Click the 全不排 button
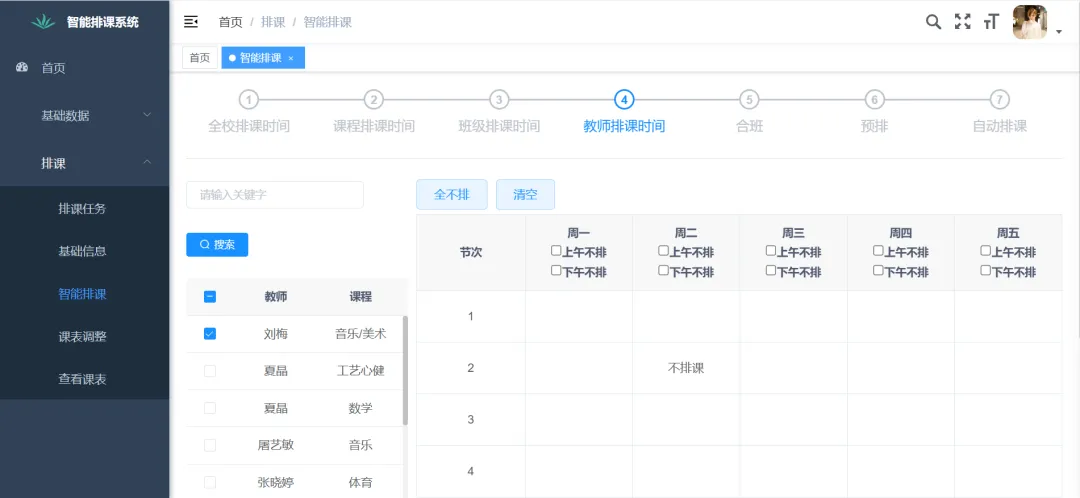The image size is (1080, 498). click(451, 195)
